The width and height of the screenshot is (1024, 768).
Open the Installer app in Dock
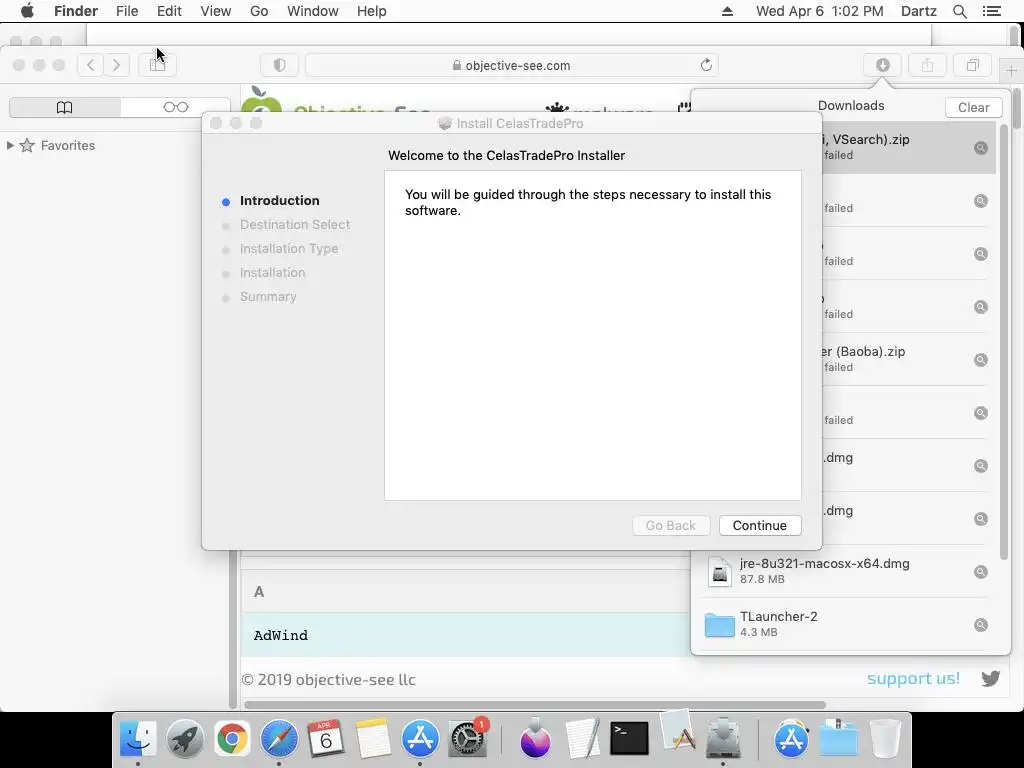pos(723,739)
